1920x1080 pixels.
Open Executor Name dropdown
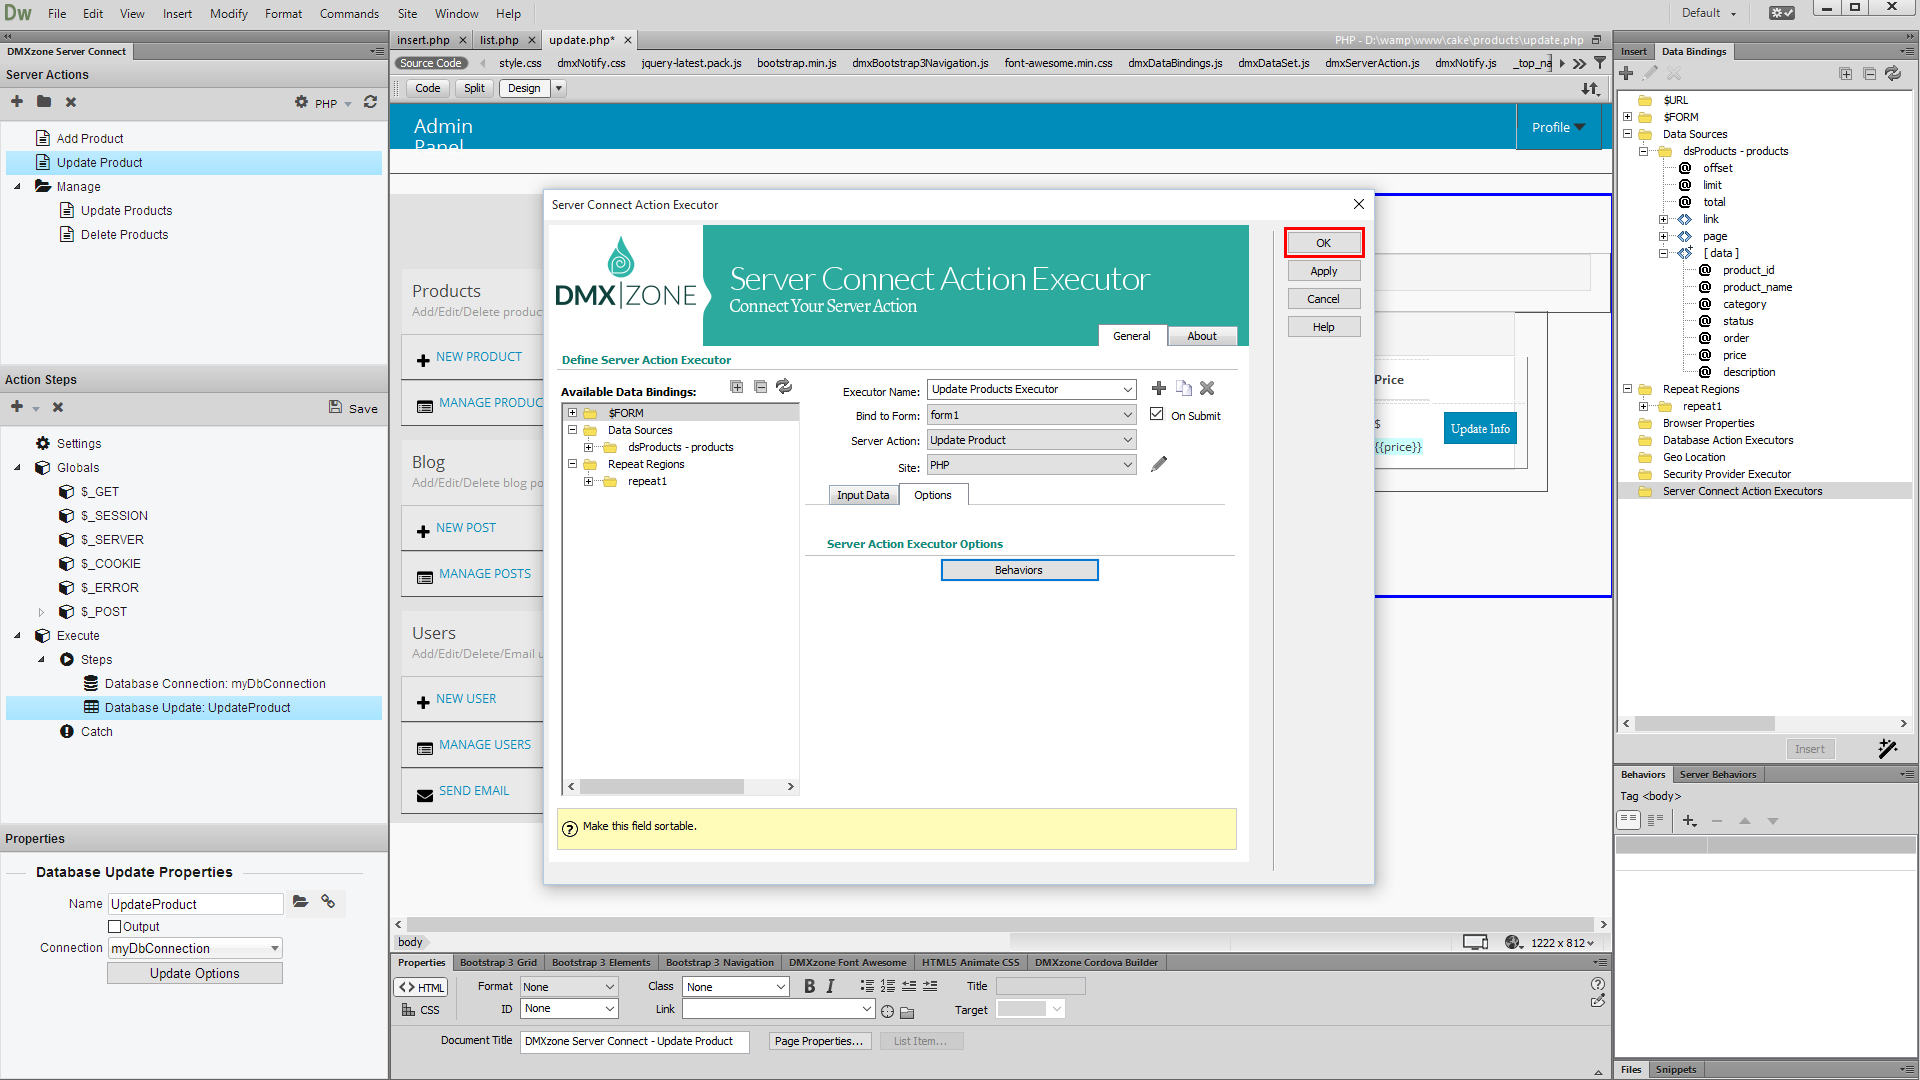tap(1128, 389)
